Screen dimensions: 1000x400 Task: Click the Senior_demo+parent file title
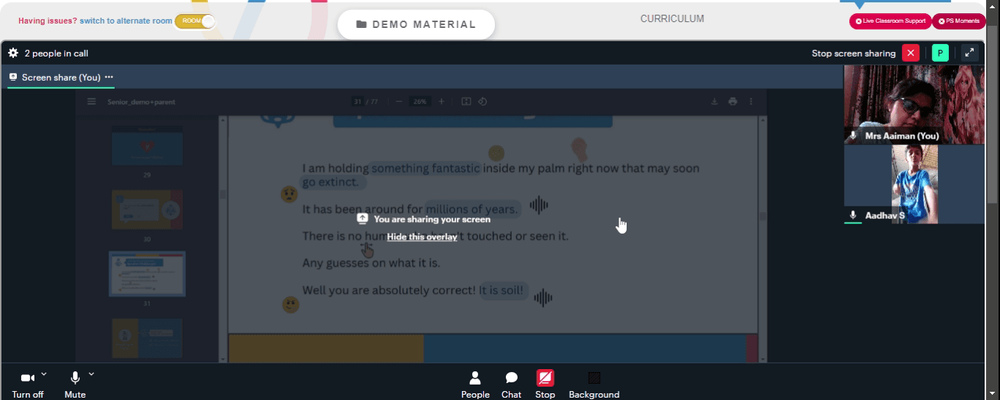pos(142,101)
